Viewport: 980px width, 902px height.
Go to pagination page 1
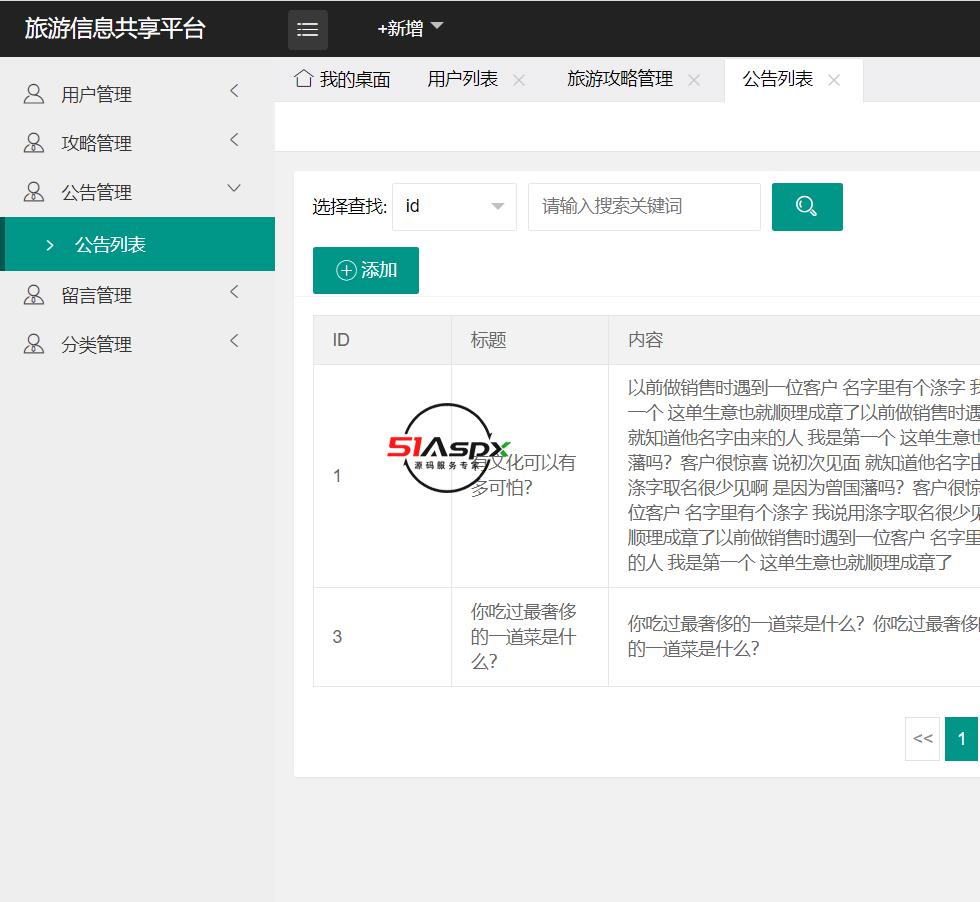[961, 739]
